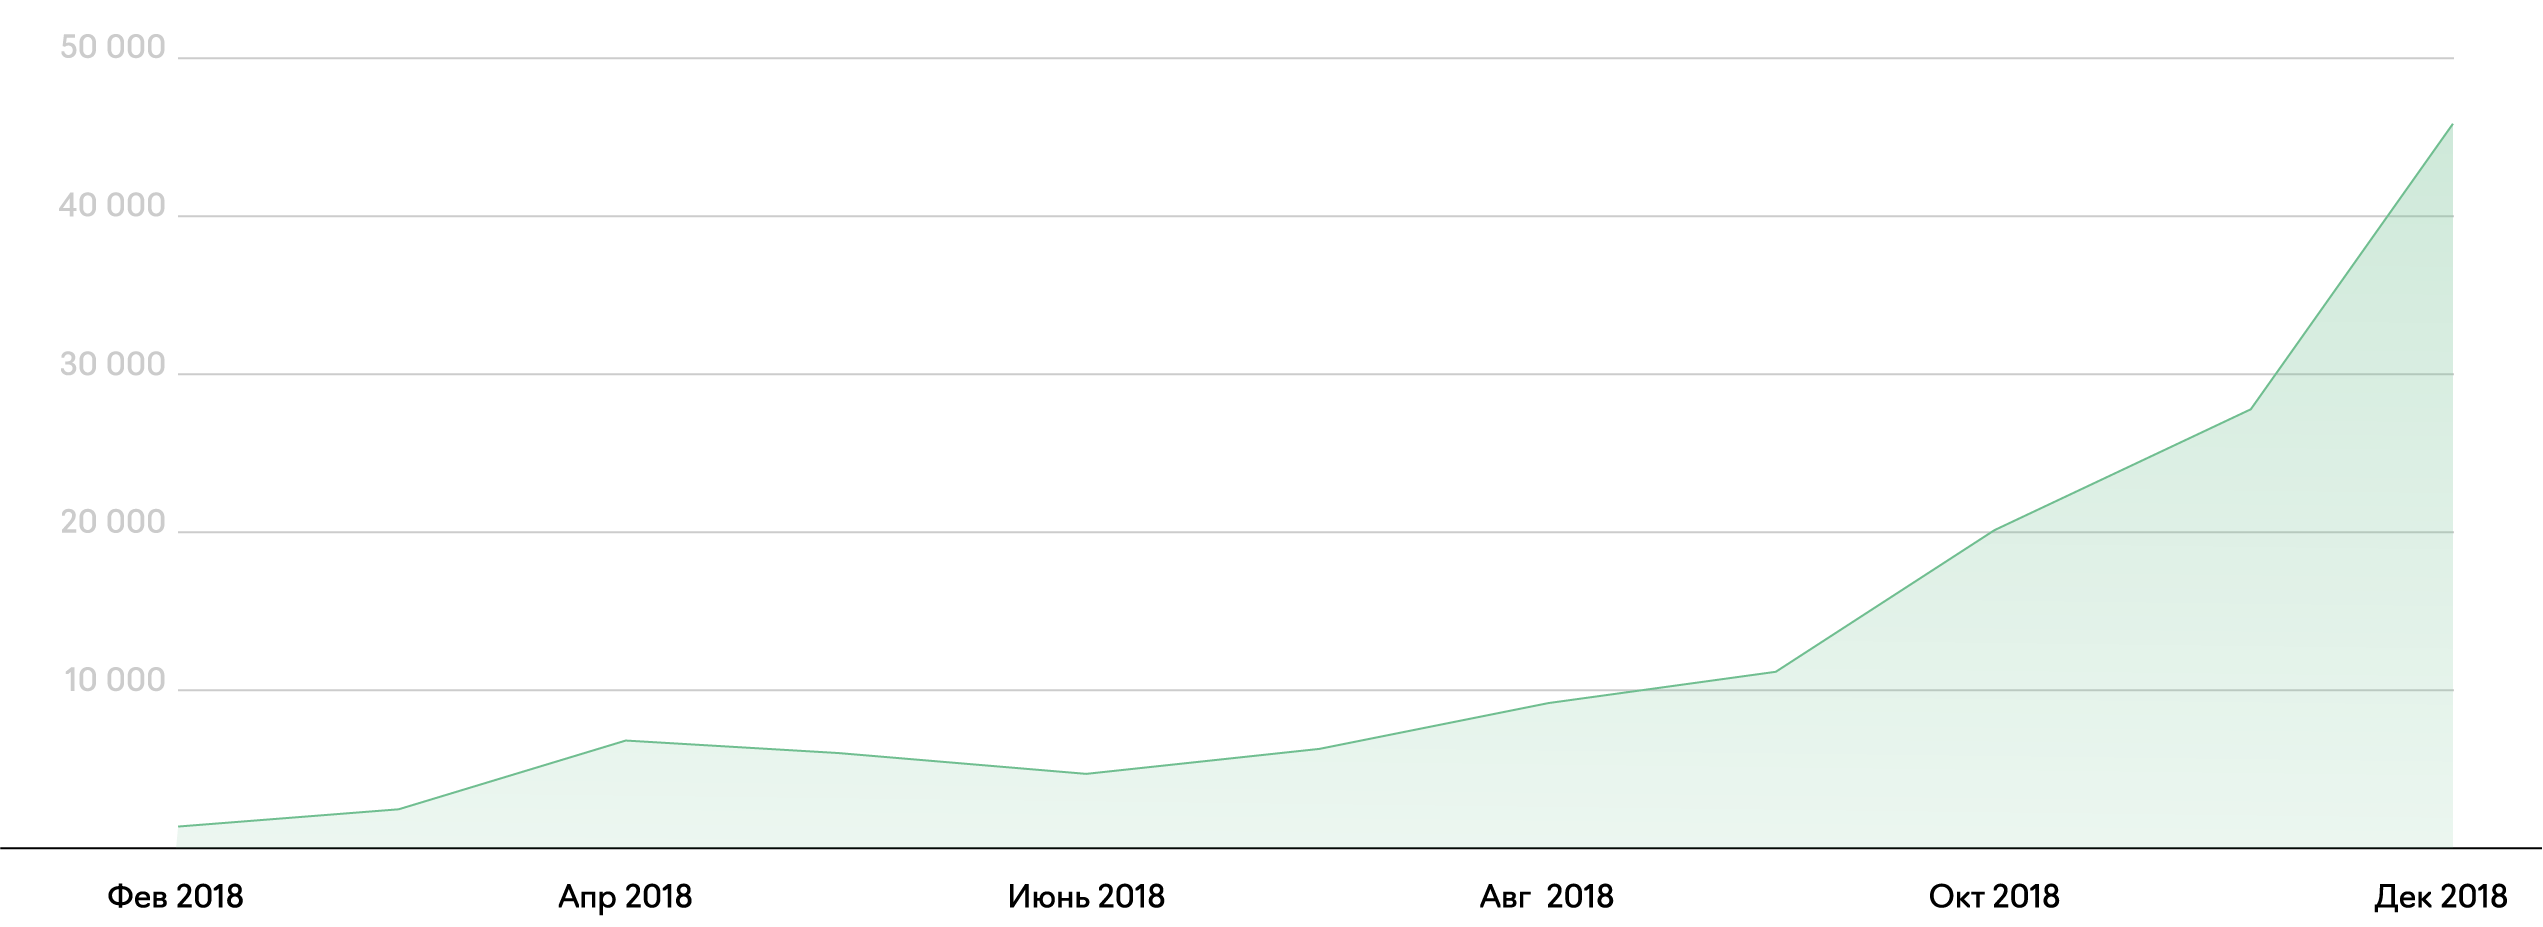Click the line's bend between Авг and Окт 2018
2543x927 pixels.
(x=1775, y=672)
